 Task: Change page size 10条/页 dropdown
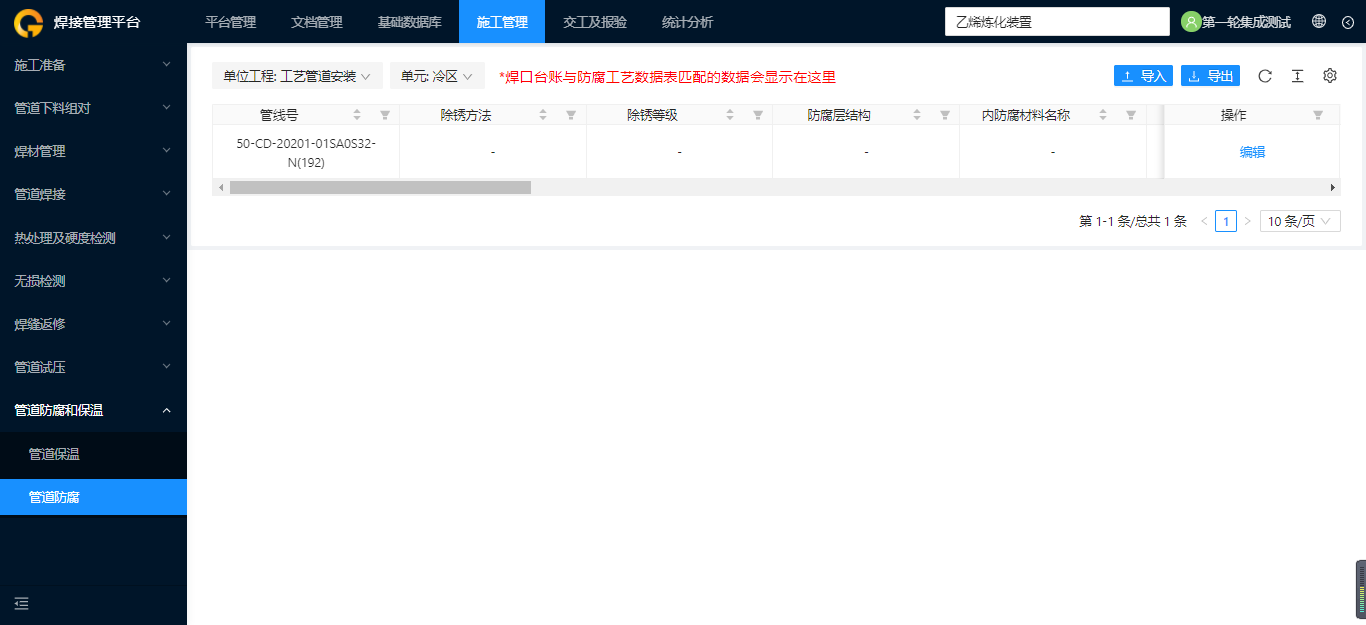pyautogui.click(x=1300, y=221)
